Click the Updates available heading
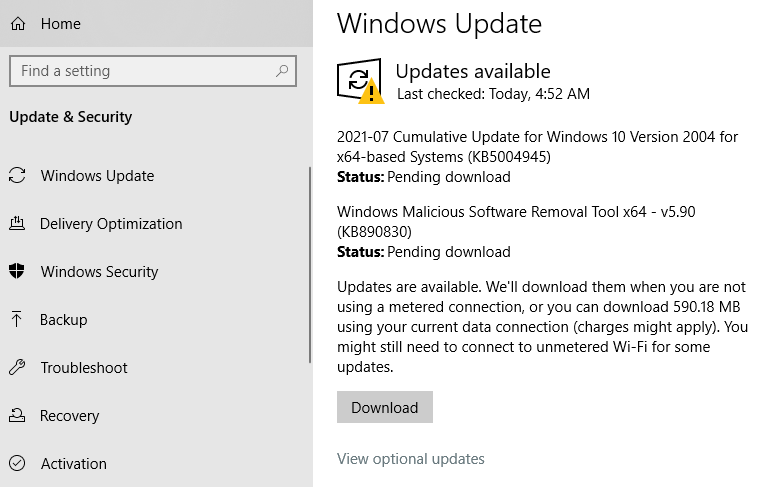760x487 pixels. pyautogui.click(x=473, y=71)
